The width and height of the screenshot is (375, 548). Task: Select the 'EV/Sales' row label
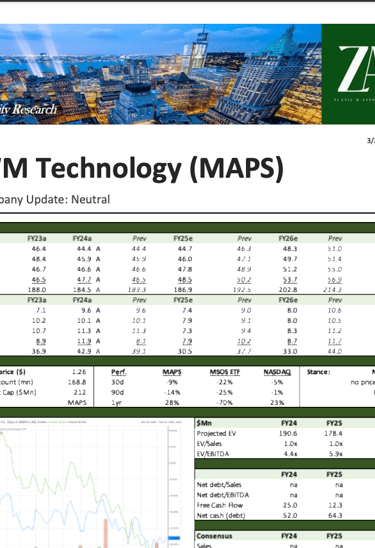tap(209, 444)
